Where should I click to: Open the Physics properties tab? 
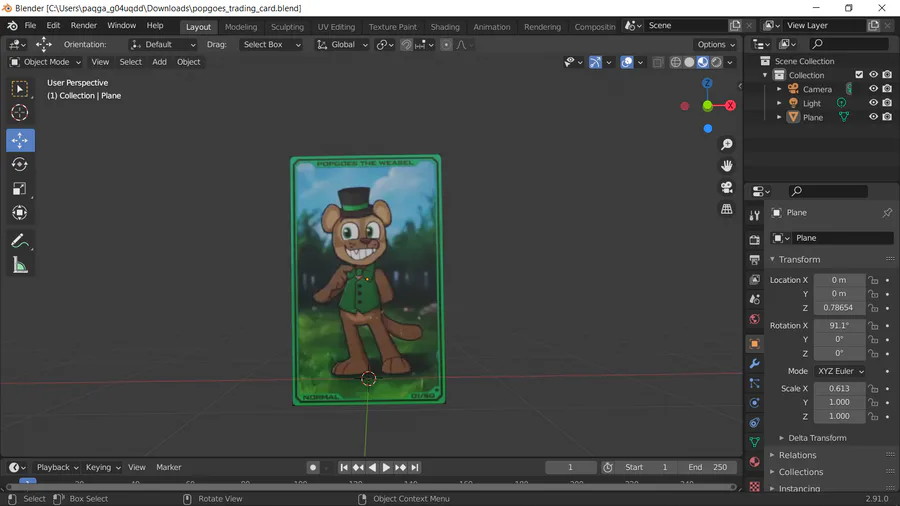pos(755,403)
